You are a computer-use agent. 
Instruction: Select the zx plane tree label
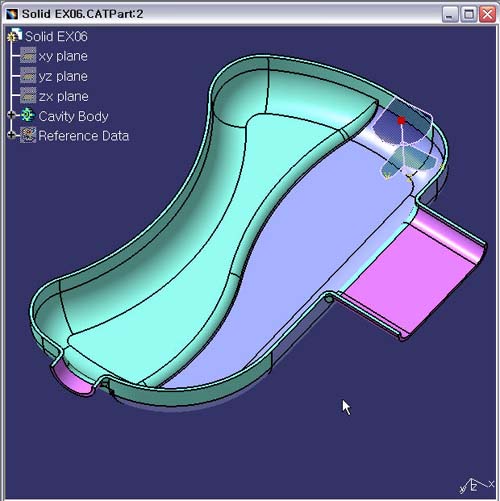63,96
